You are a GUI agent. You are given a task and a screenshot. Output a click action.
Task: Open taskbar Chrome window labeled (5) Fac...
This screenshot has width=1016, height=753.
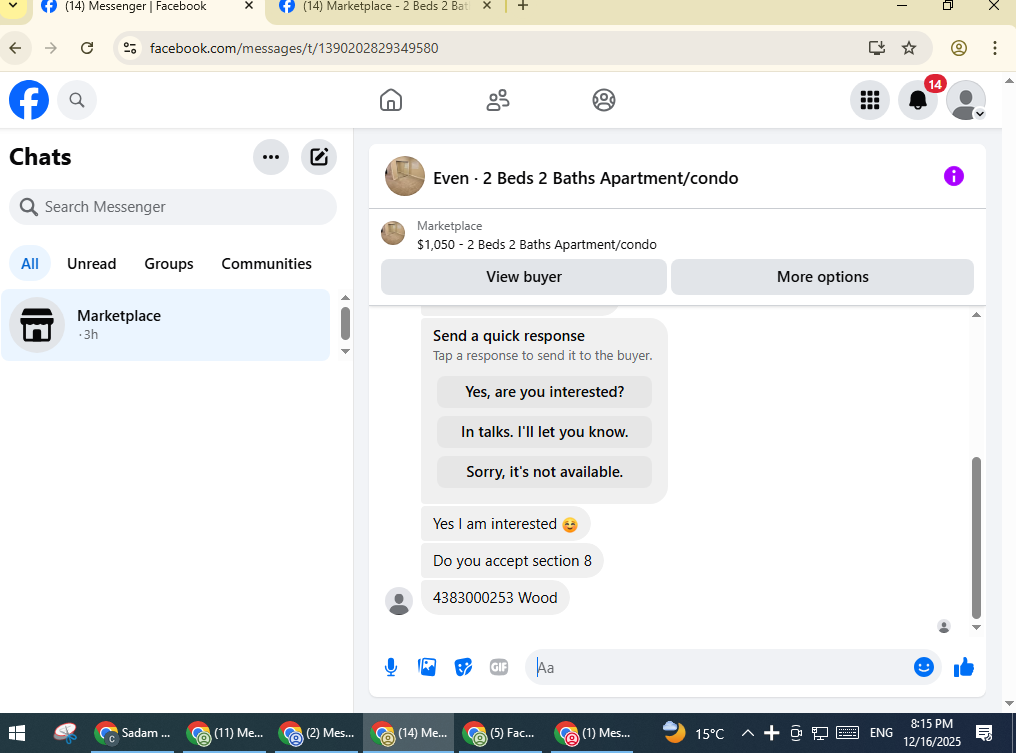[500, 733]
